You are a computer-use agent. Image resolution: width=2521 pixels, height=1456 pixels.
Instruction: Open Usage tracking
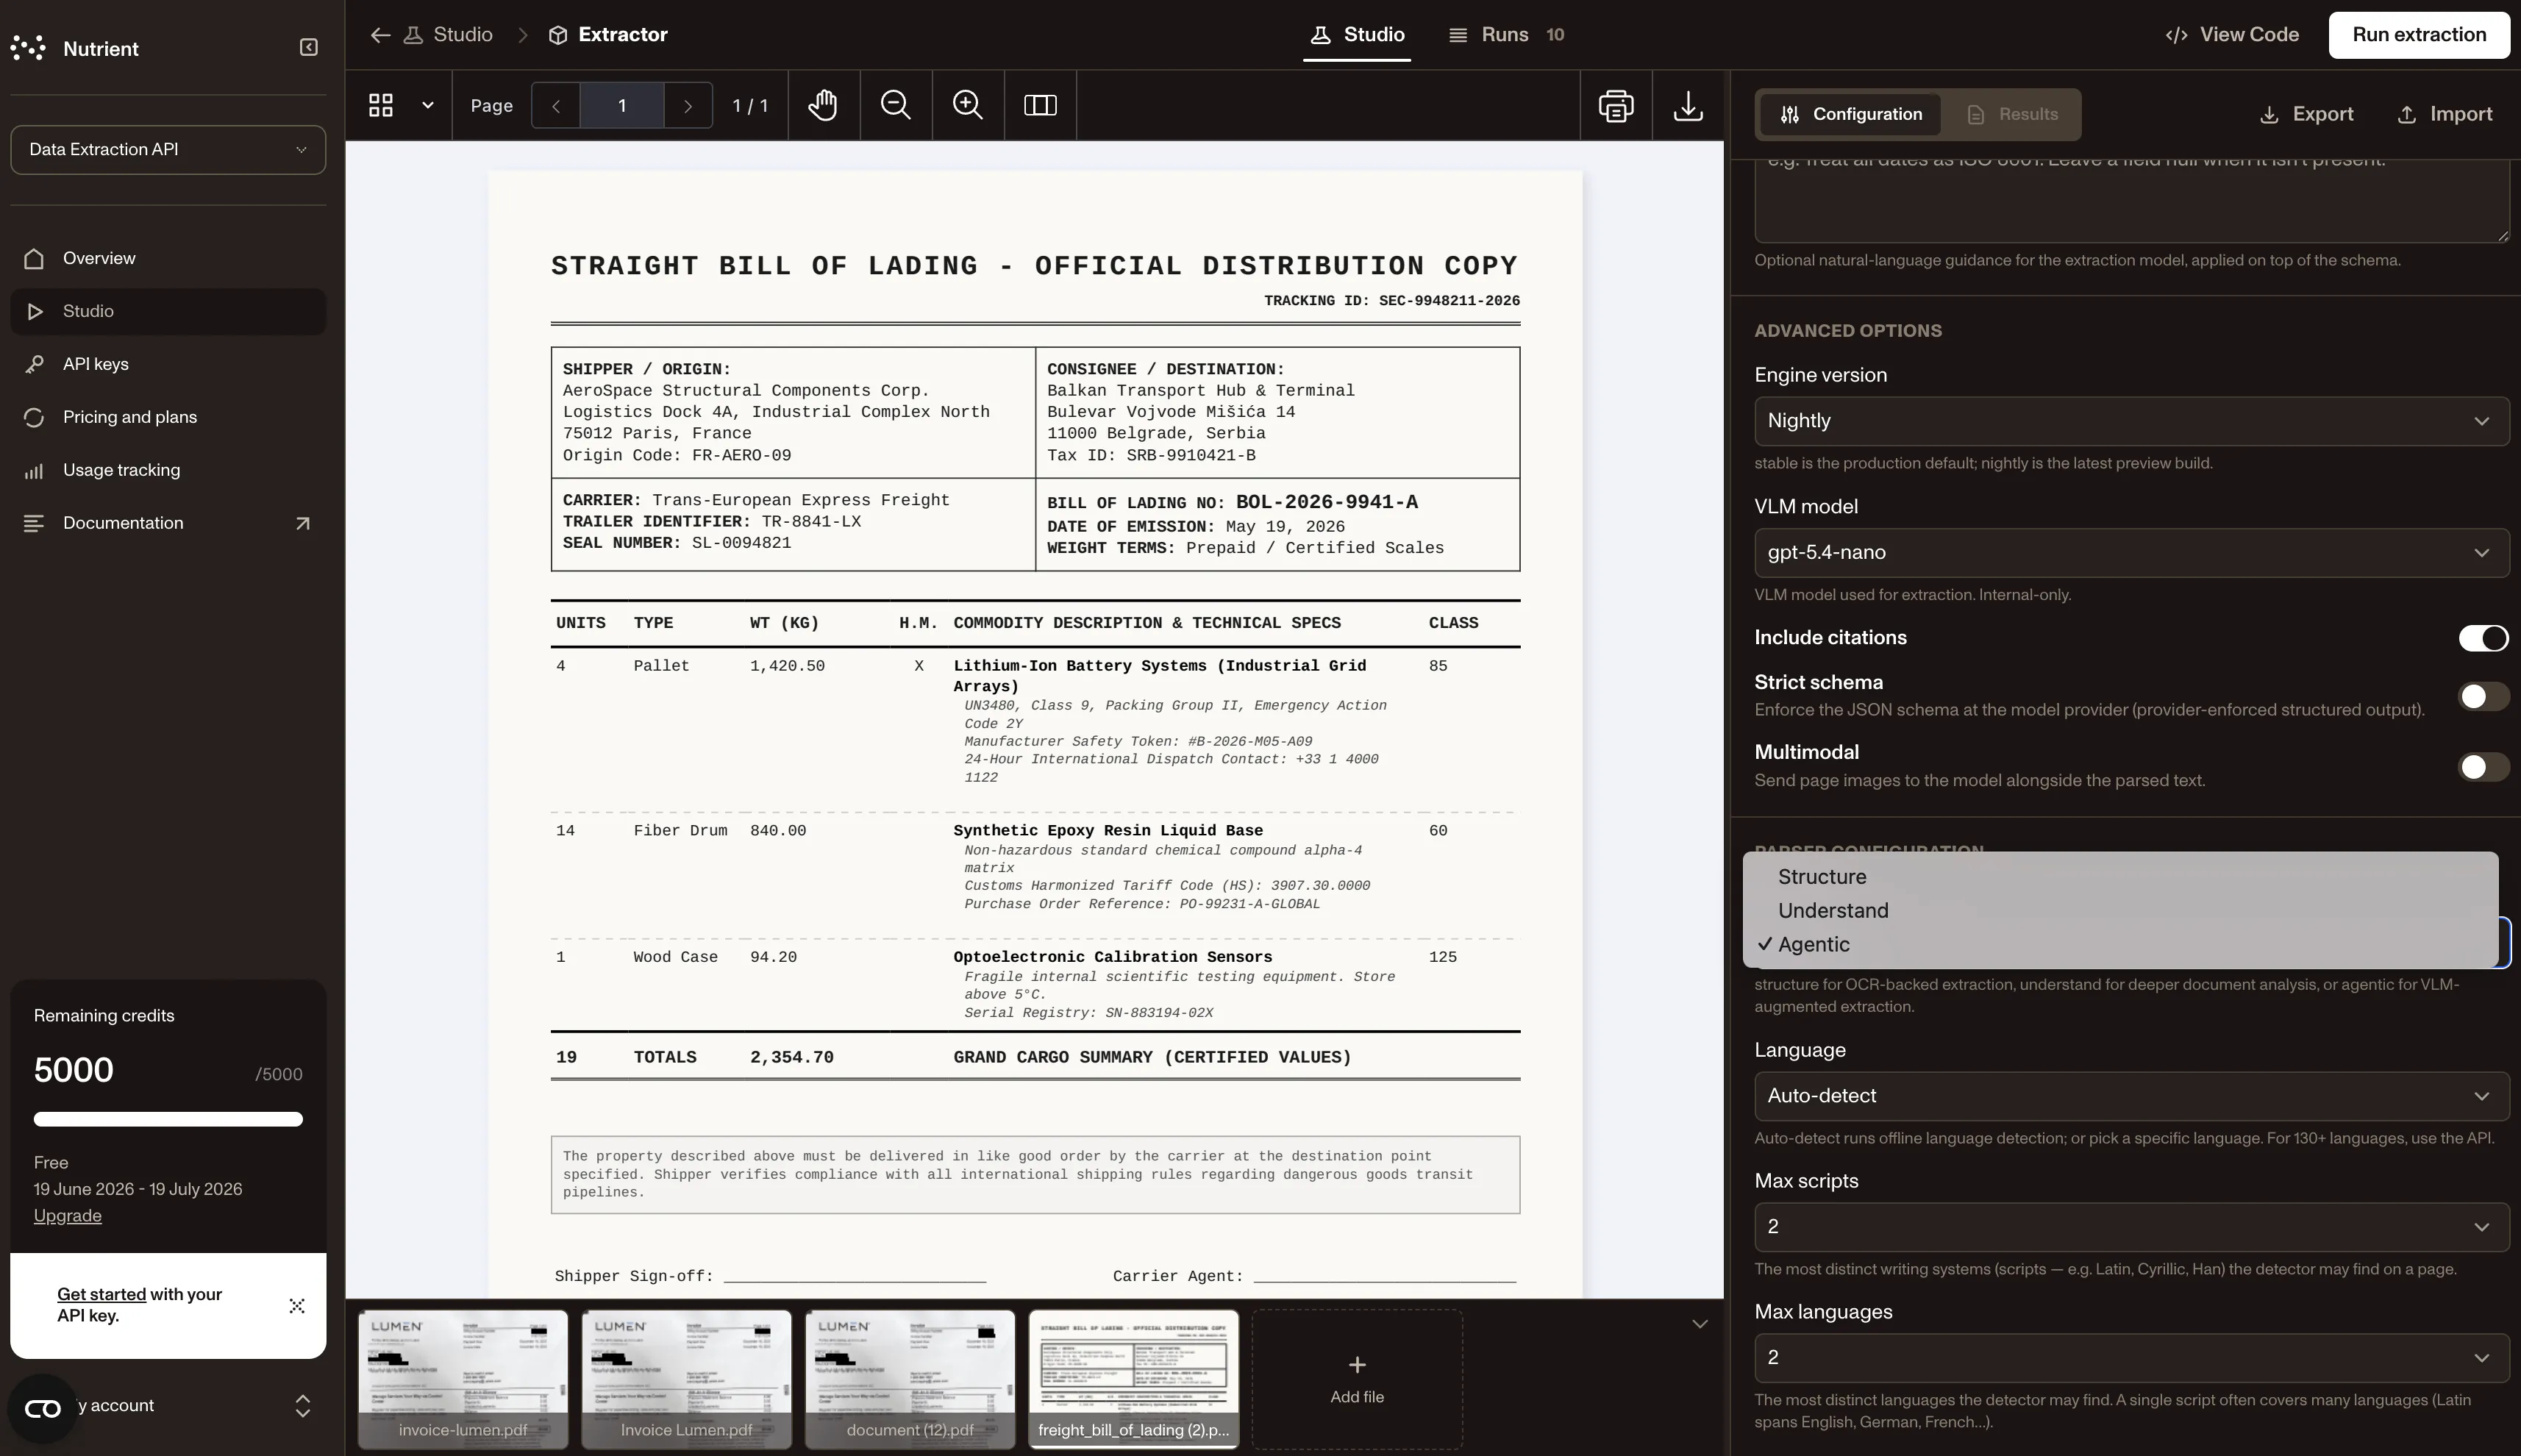168,471
